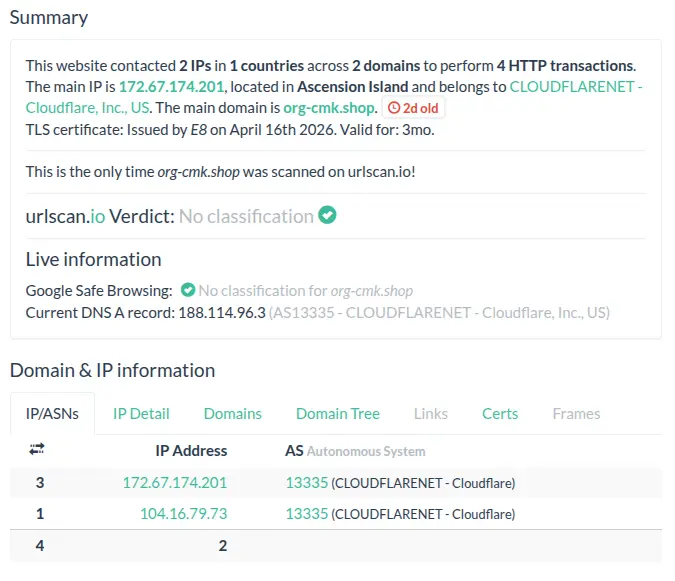Open AS 13335 link in first table row

(x=306, y=482)
